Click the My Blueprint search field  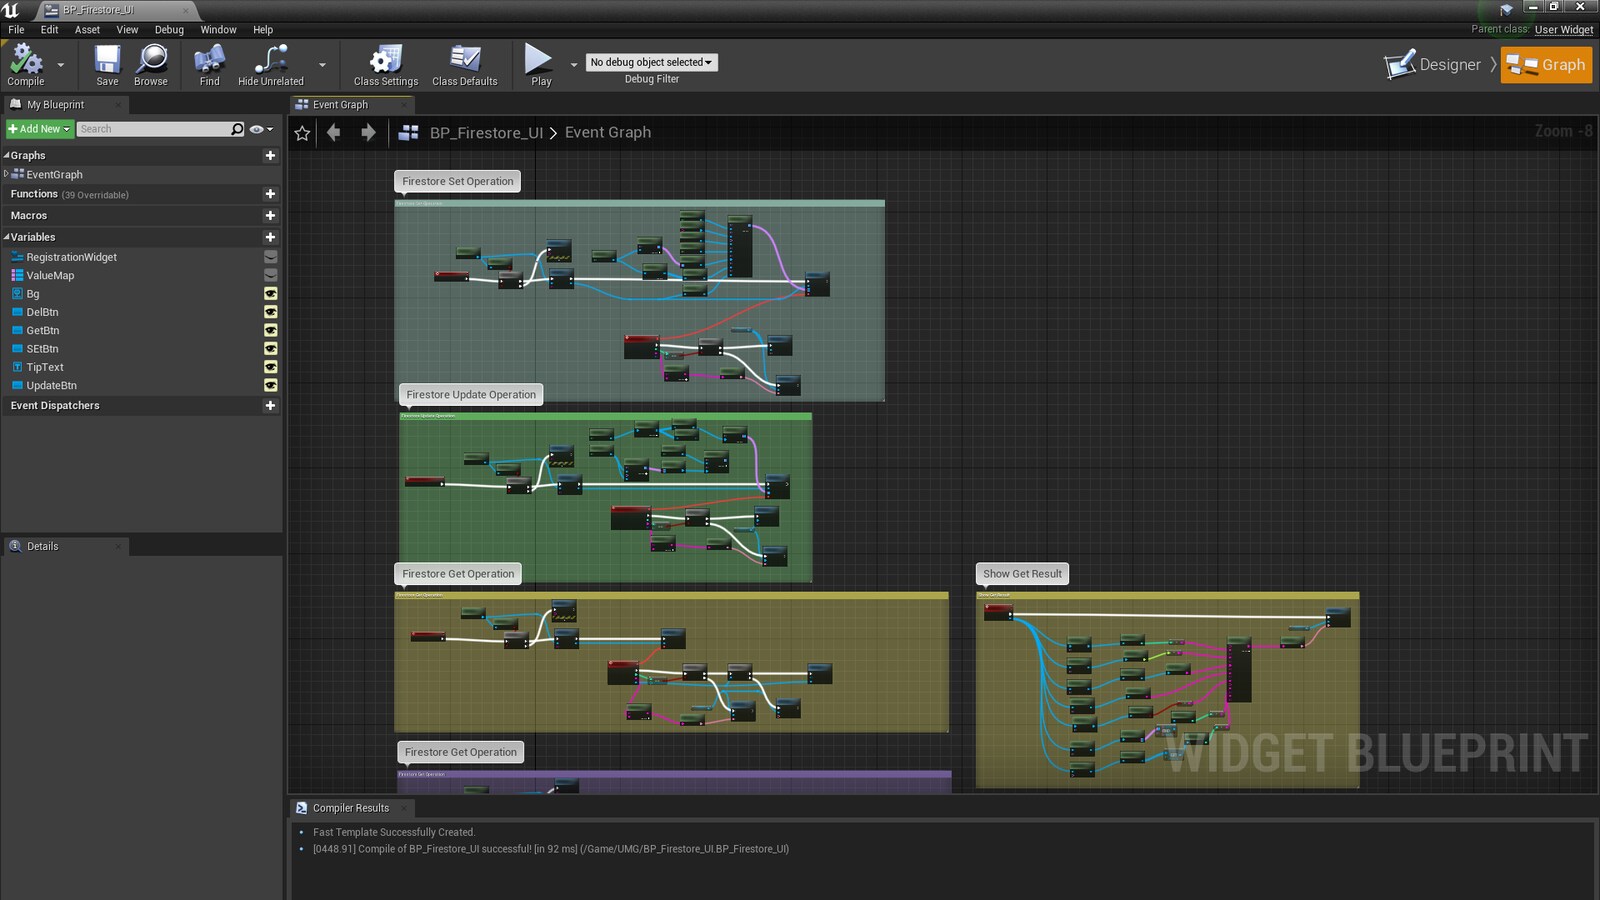(x=155, y=129)
